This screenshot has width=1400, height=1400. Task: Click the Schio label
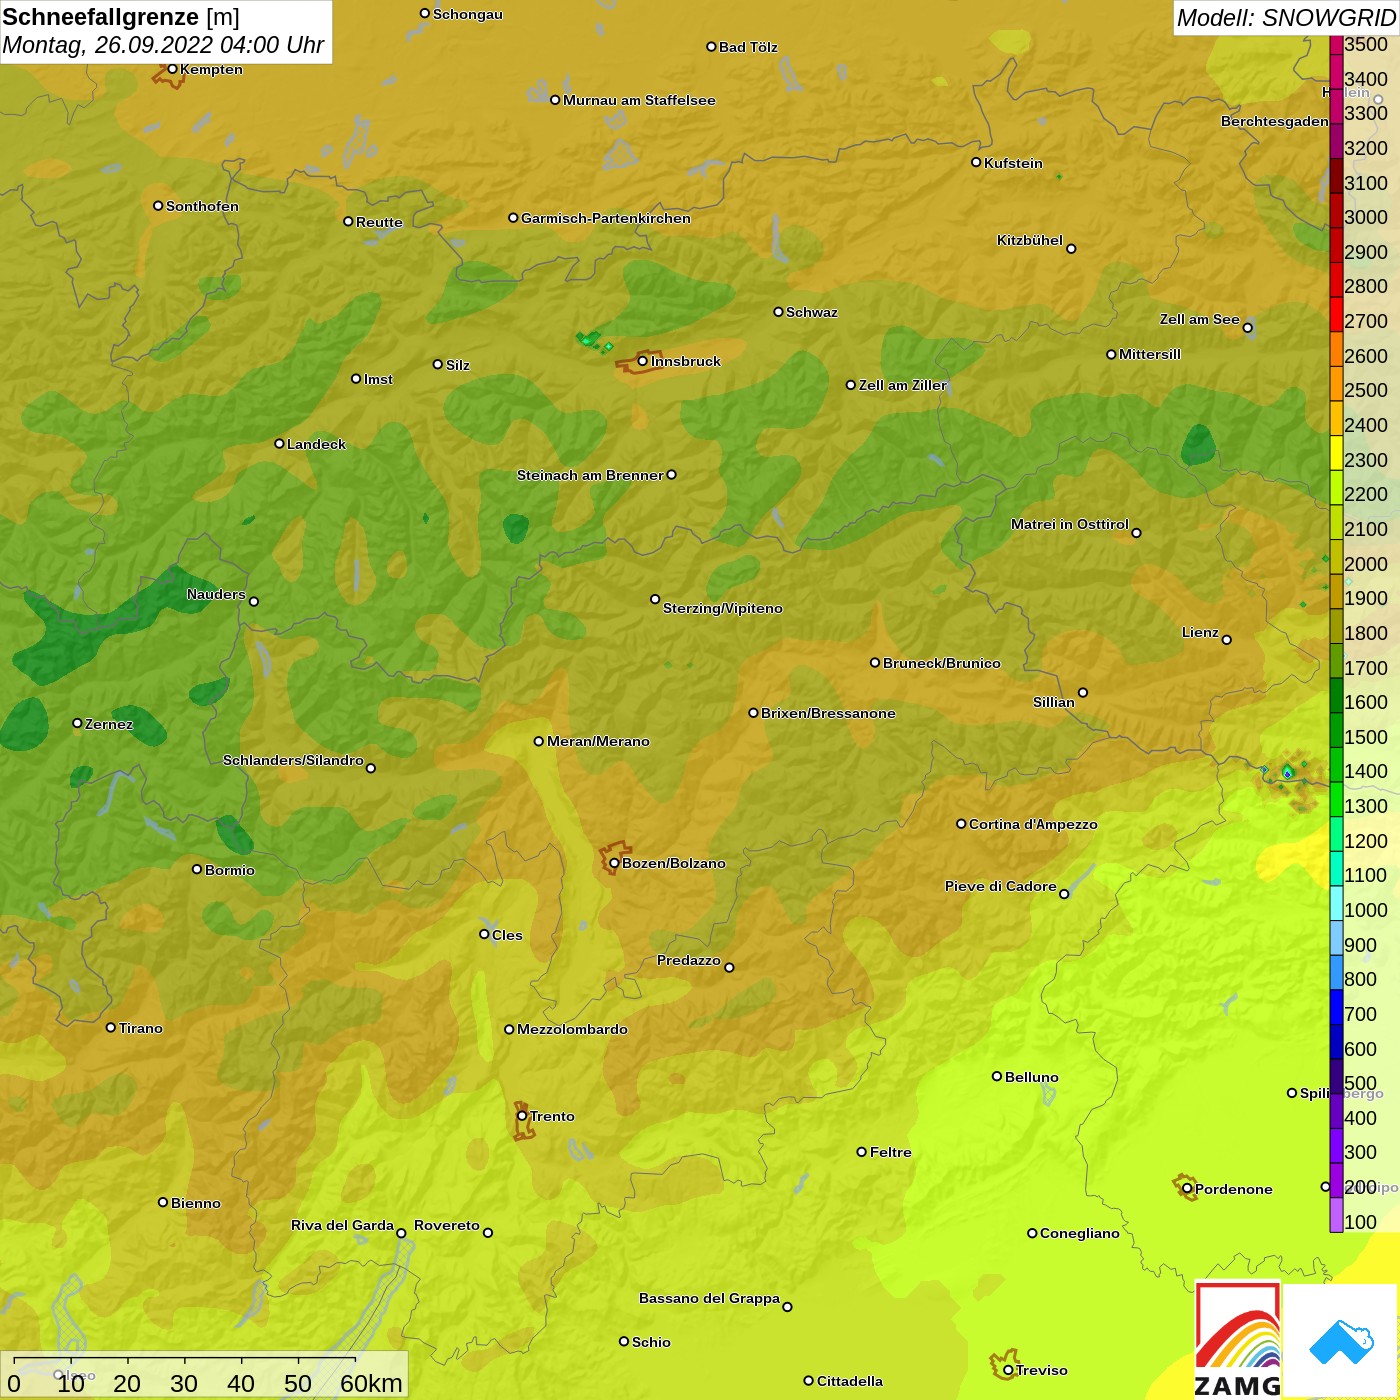tap(651, 1342)
